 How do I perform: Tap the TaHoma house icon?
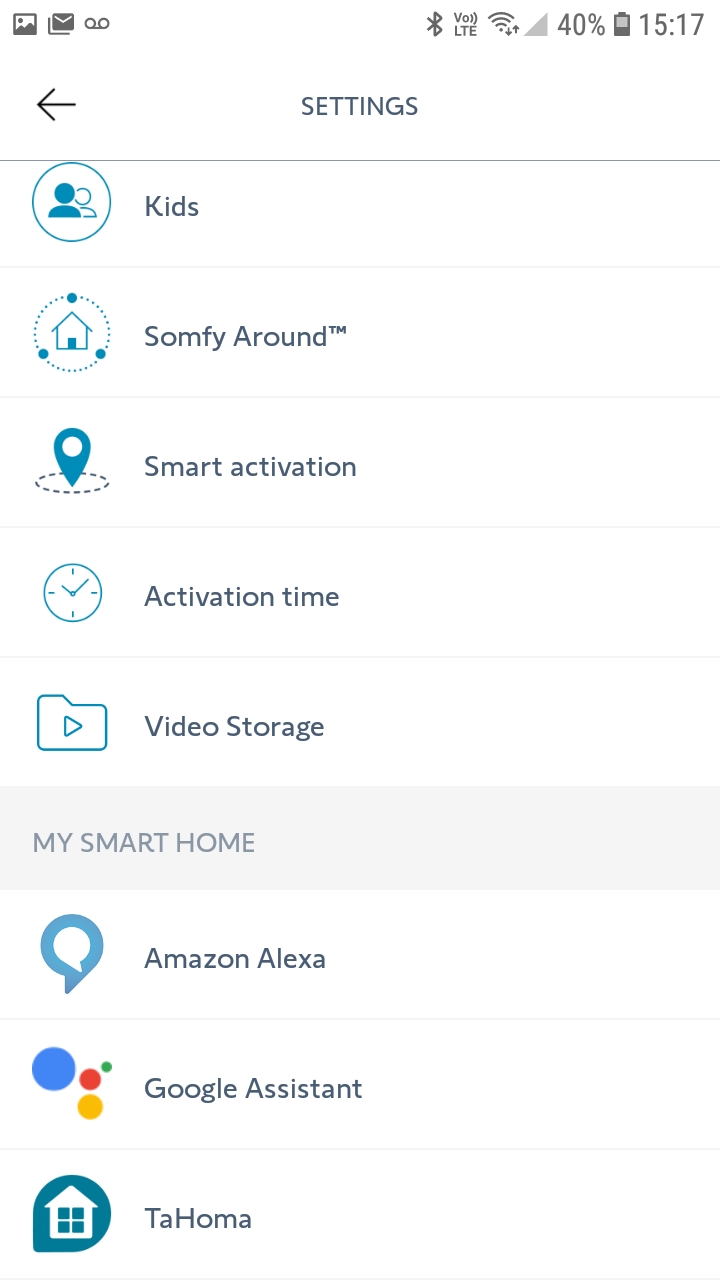[71, 1214]
